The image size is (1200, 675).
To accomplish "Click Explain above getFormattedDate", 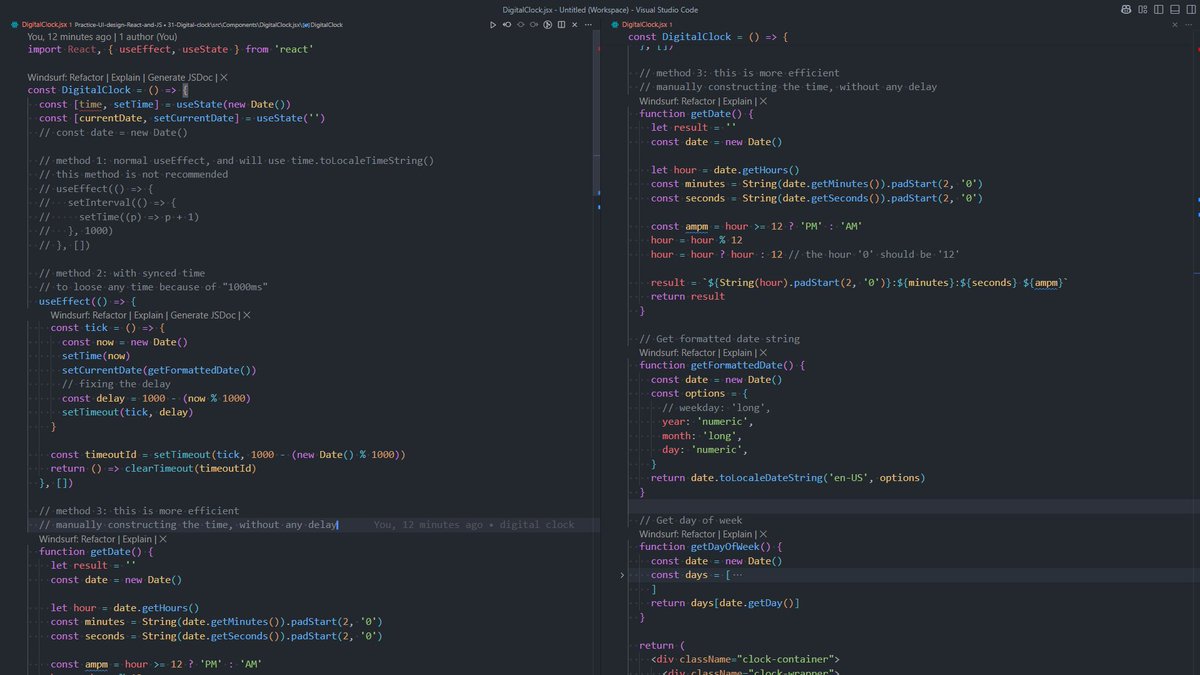I will pos(737,352).
